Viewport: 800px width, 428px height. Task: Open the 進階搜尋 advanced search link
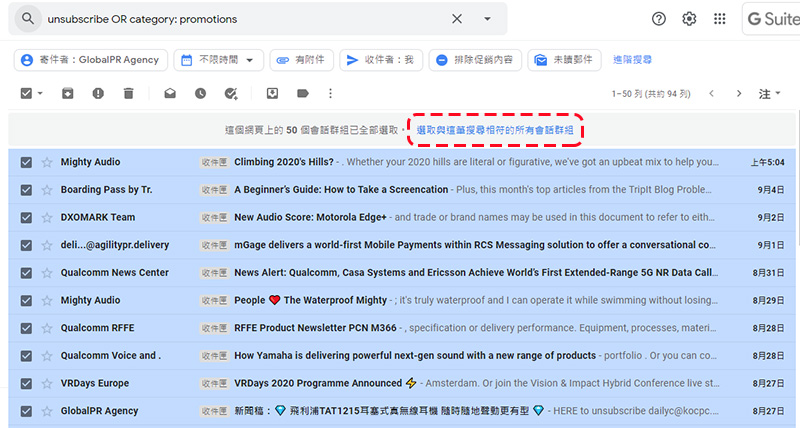(632, 60)
